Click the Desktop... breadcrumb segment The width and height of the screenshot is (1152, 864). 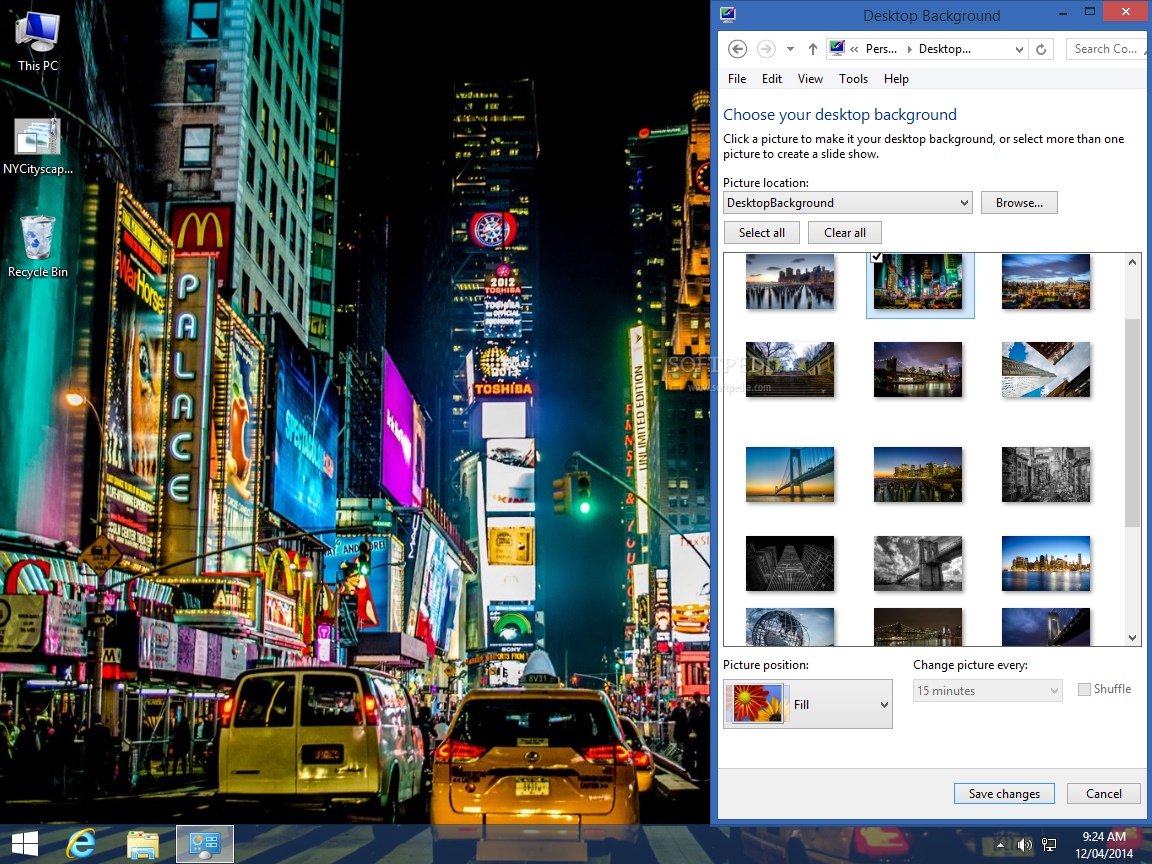click(944, 49)
